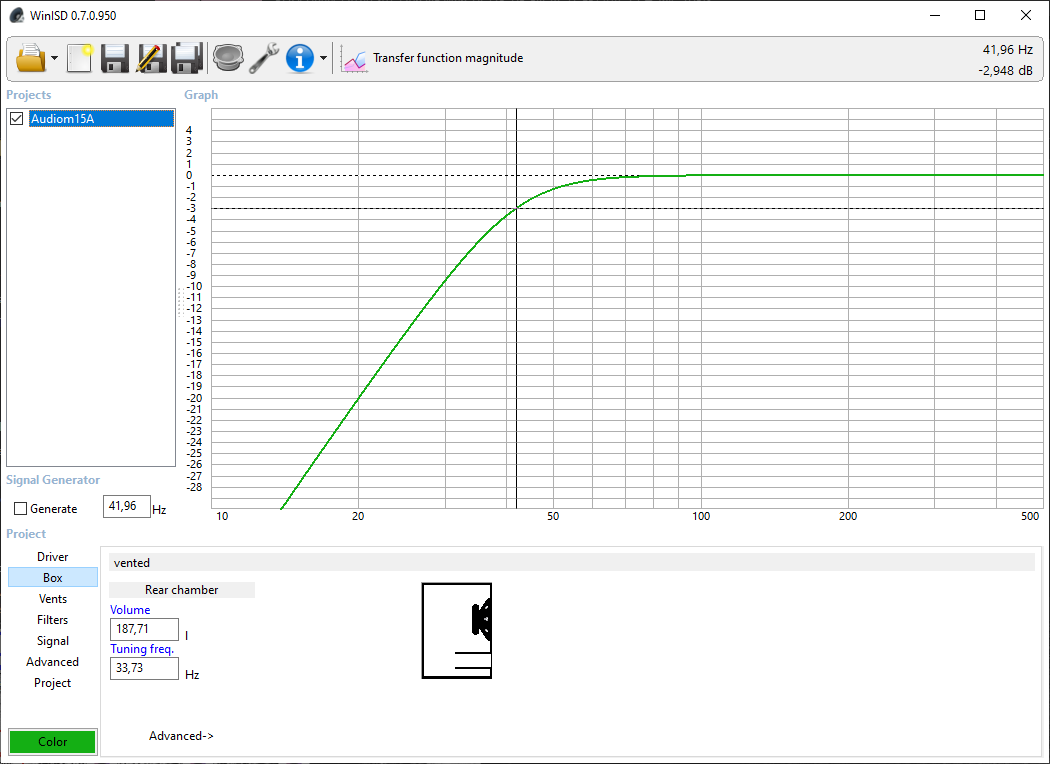Switch to the Project tab in the sidebar

tap(52, 682)
